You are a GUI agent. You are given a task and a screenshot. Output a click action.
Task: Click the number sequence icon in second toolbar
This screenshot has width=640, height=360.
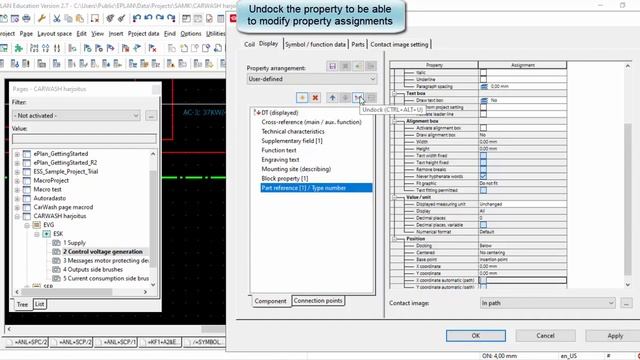pyautogui.click(x=34, y=49)
